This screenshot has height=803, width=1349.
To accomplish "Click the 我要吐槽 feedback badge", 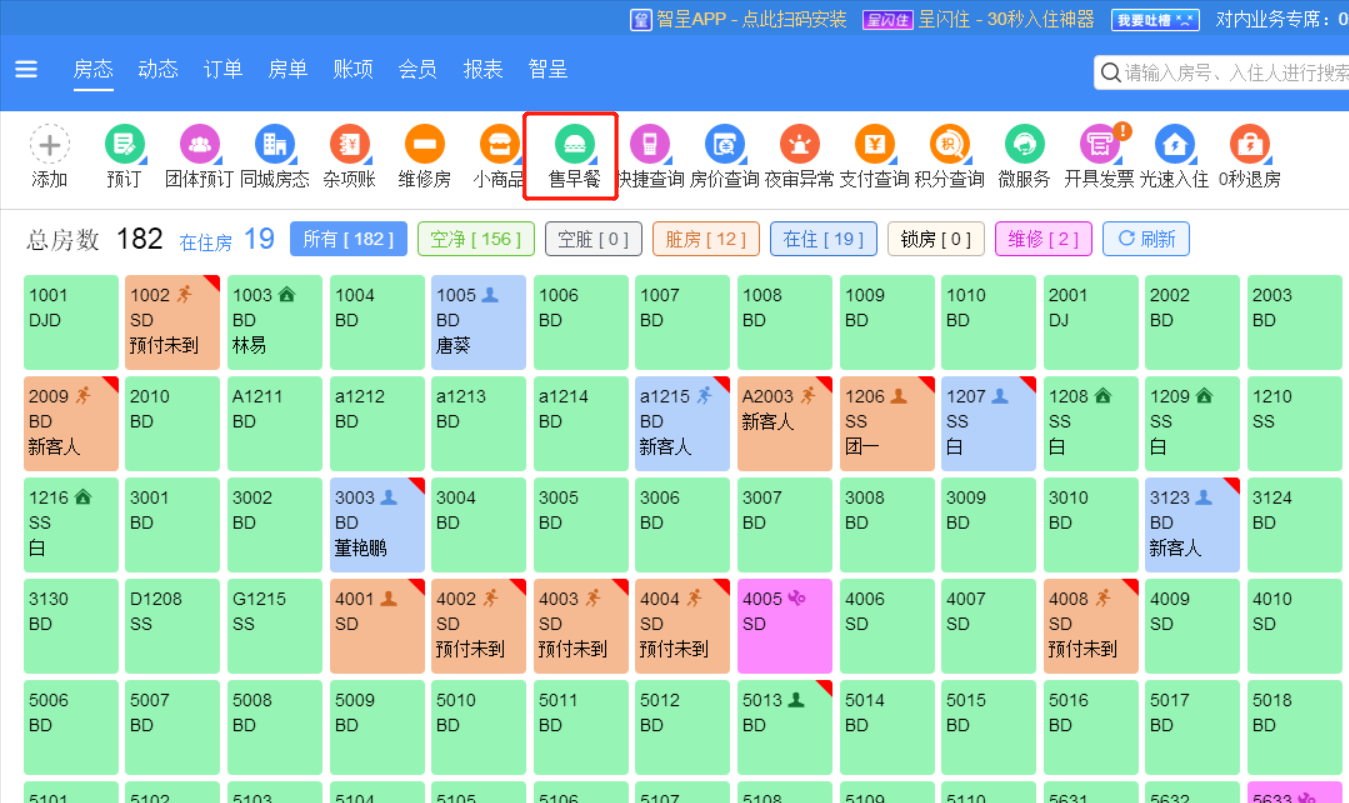I will click(x=1155, y=19).
